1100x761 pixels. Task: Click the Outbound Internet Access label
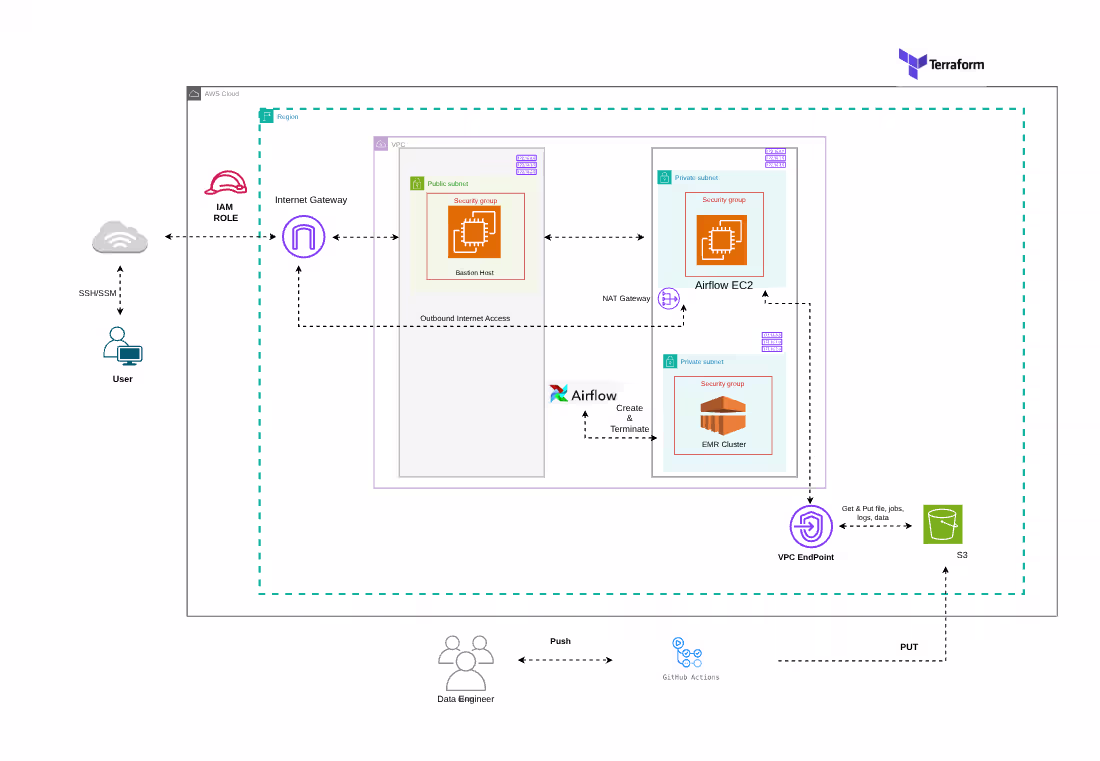464,318
